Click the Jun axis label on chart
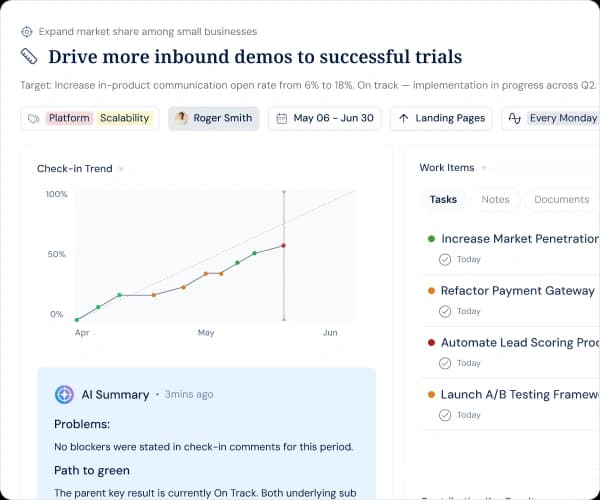Viewport: 600px width, 500px height. tap(330, 333)
